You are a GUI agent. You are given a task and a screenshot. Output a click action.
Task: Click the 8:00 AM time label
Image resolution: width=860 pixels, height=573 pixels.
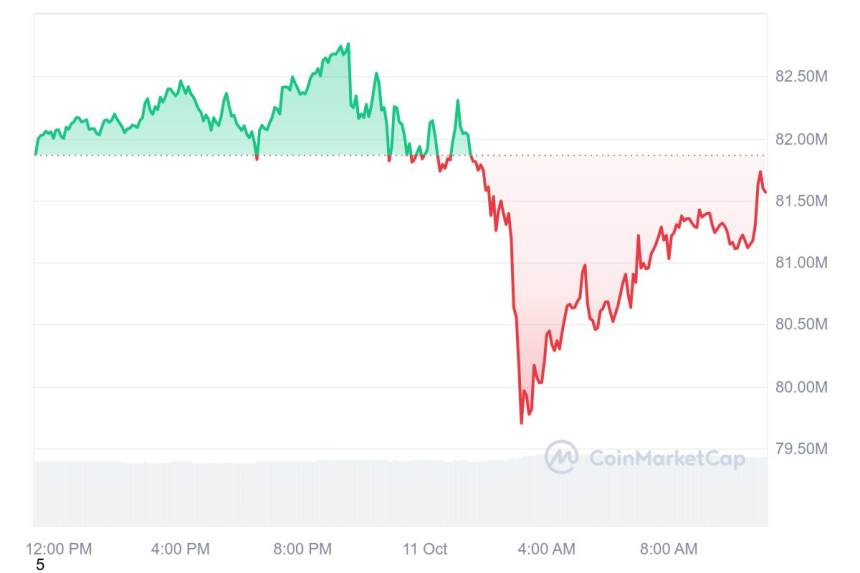(668, 548)
